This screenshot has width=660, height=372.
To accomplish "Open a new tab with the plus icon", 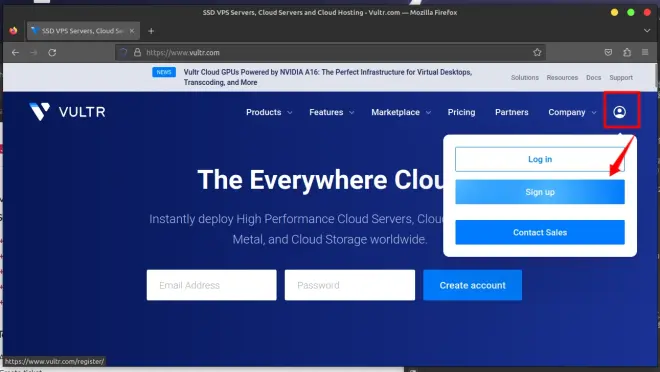I will pyautogui.click(x=151, y=31).
